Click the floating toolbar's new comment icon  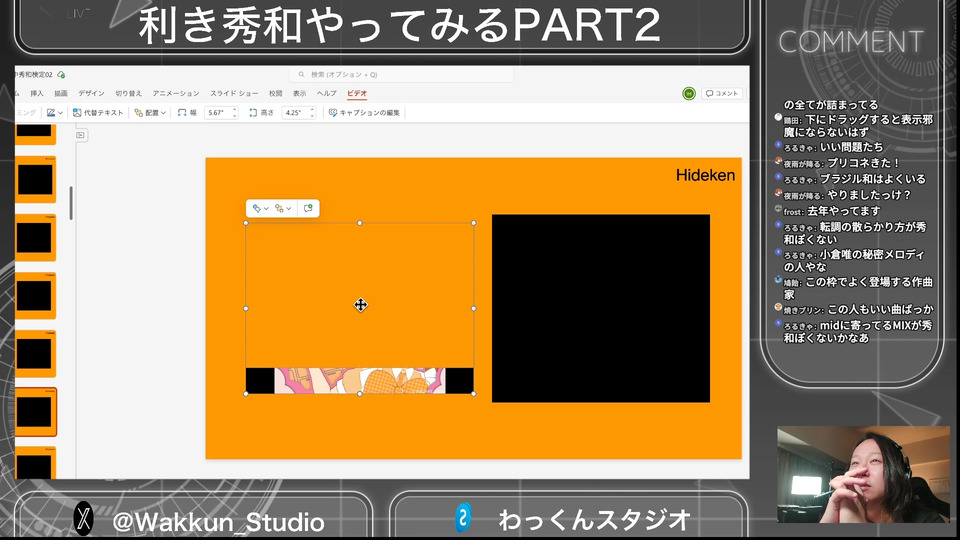308,209
